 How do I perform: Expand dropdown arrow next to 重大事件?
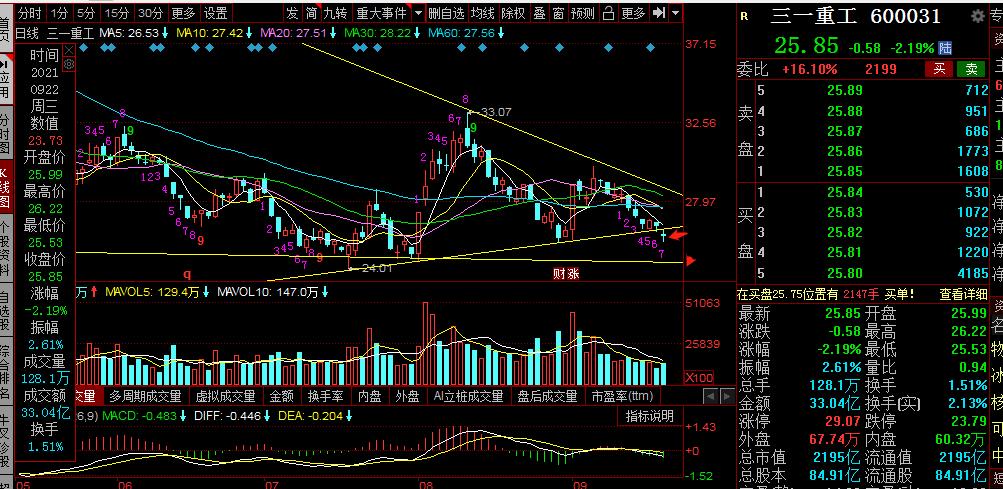(x=418, y=13)
